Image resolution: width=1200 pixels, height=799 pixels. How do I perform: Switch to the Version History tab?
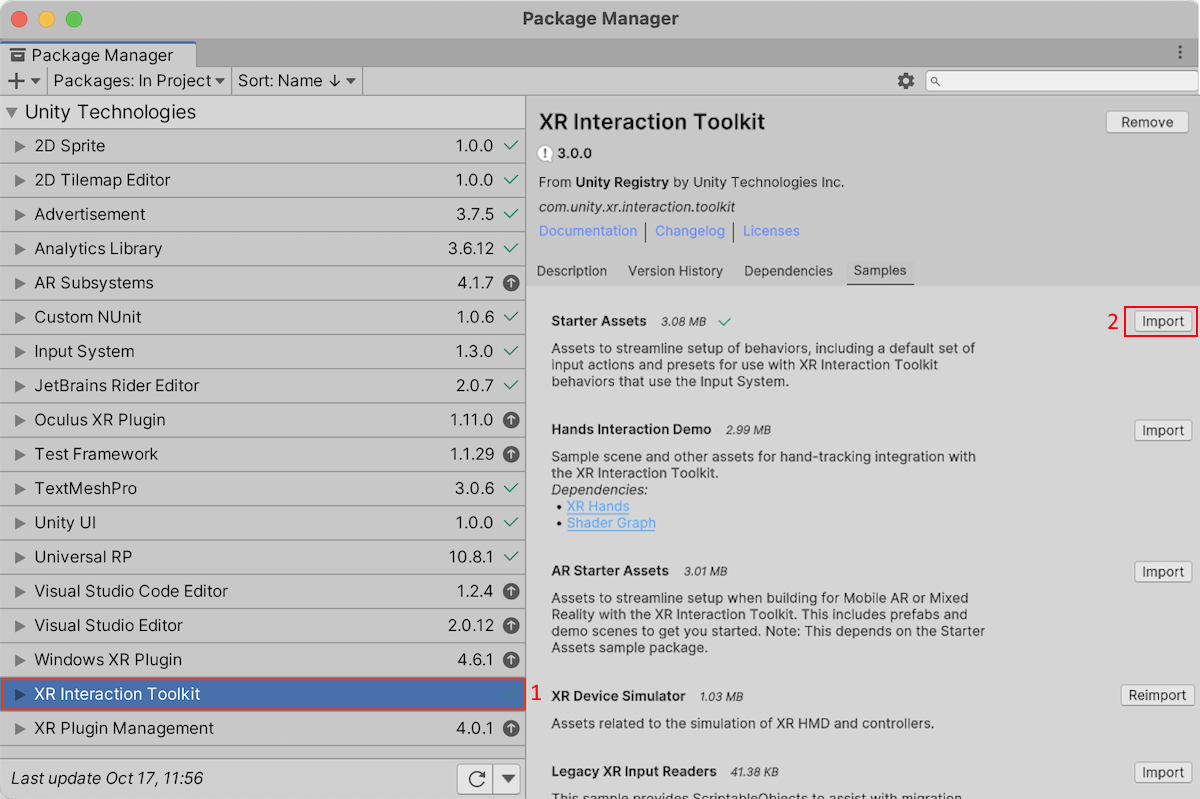[x=675, y=271]
